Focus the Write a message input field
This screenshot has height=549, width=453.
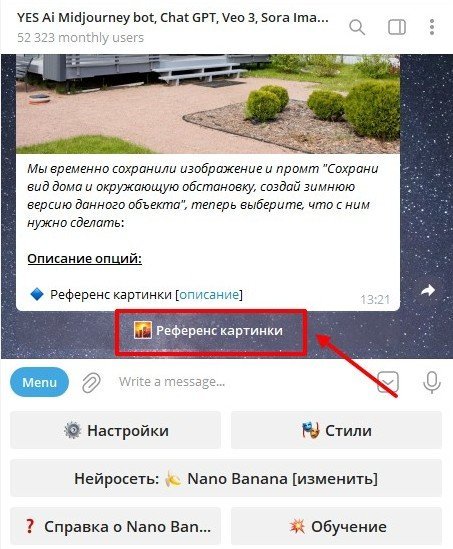(x=242, y=382)
